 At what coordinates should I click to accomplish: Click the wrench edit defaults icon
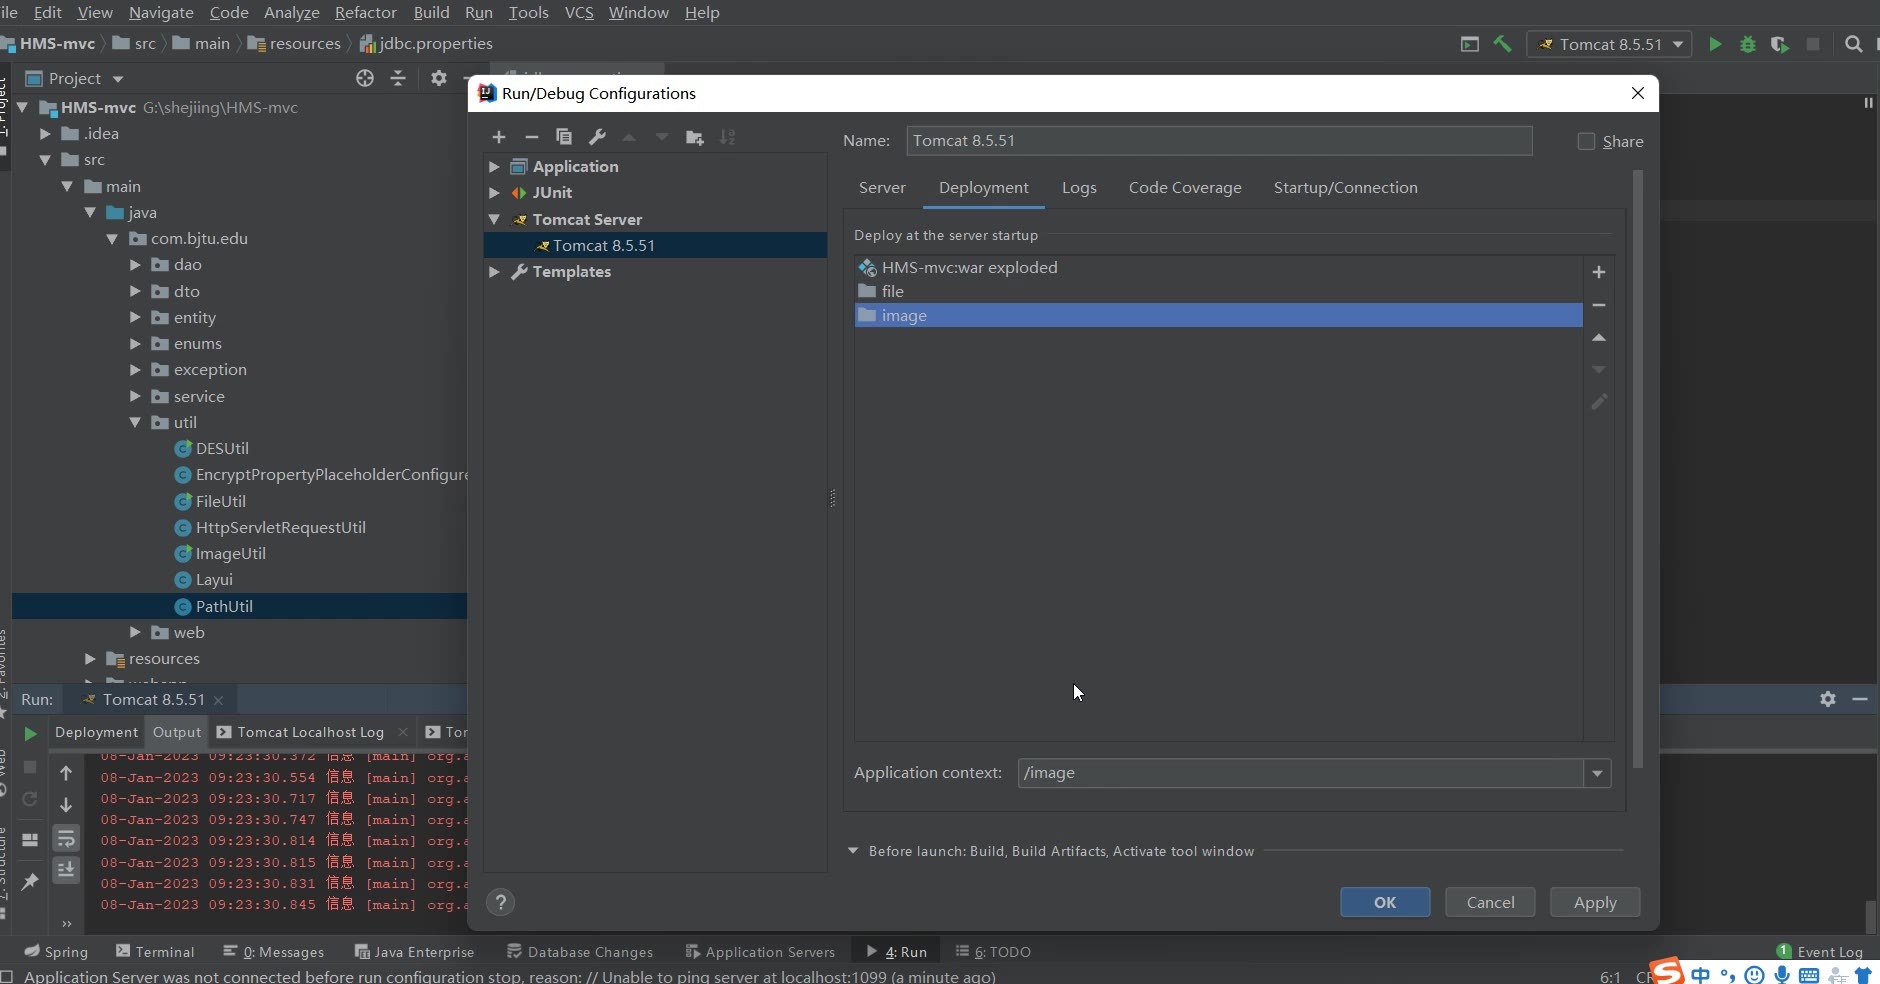click(x=597, y=137)
